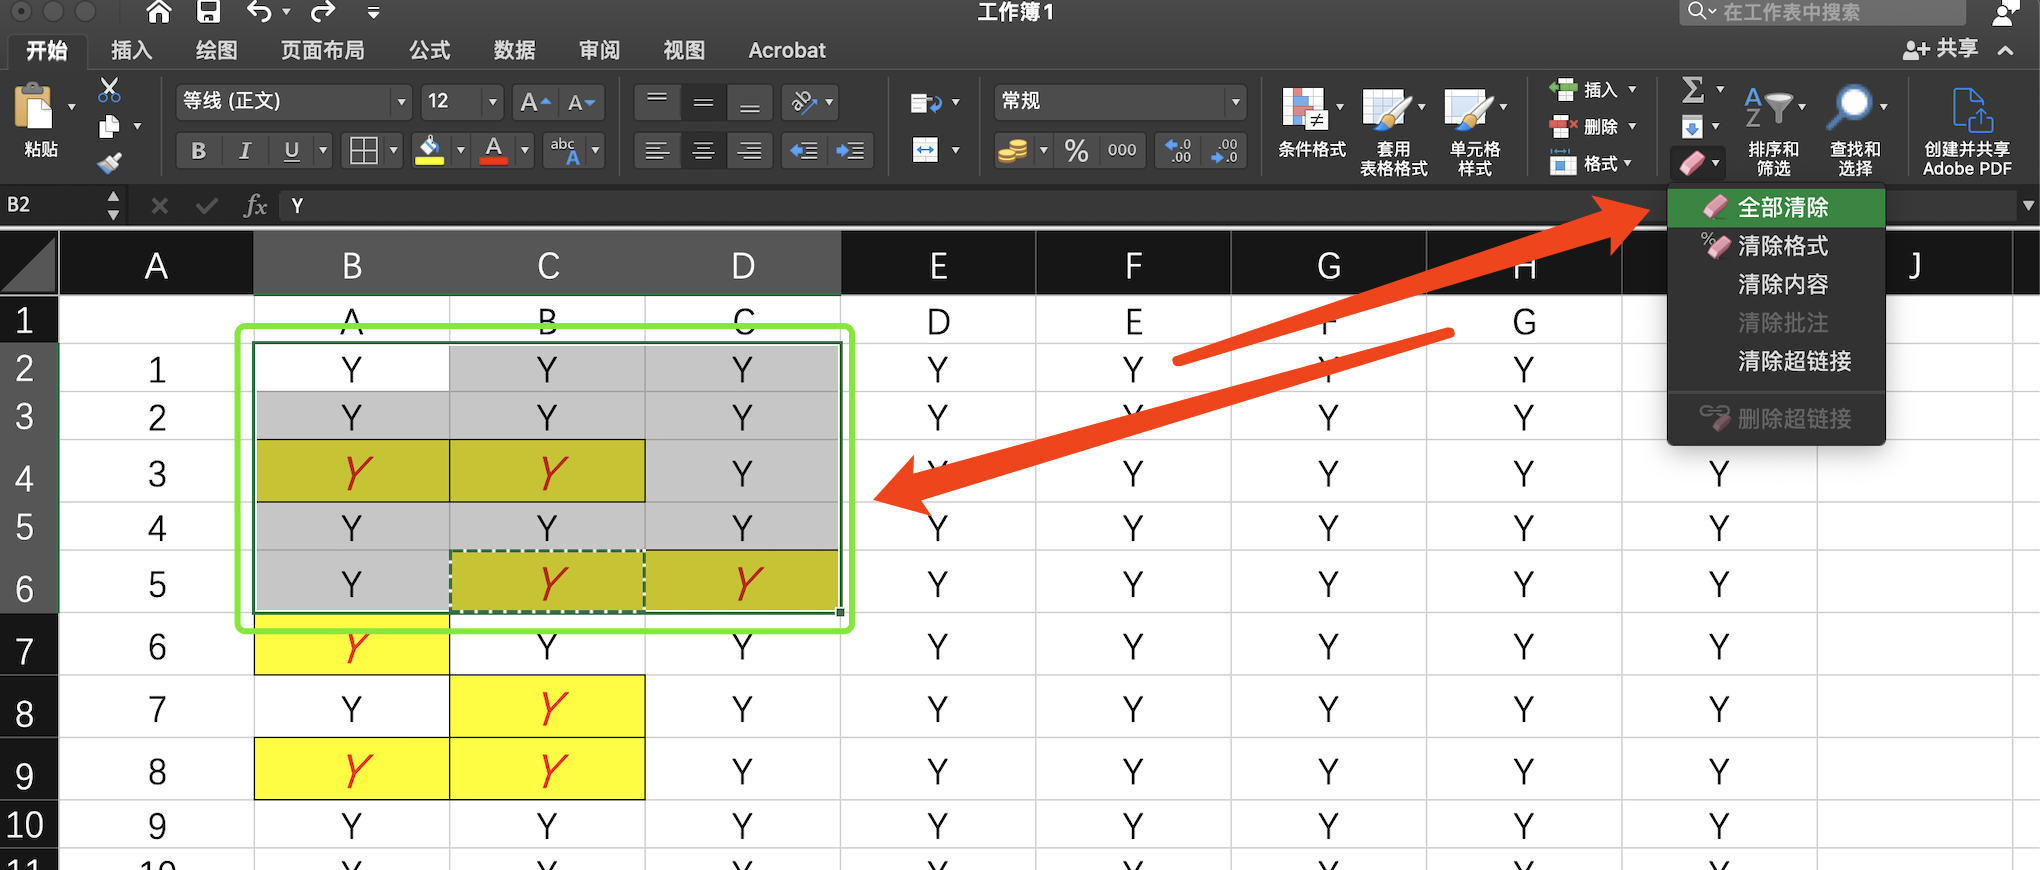Align text to top

(657, 101)
